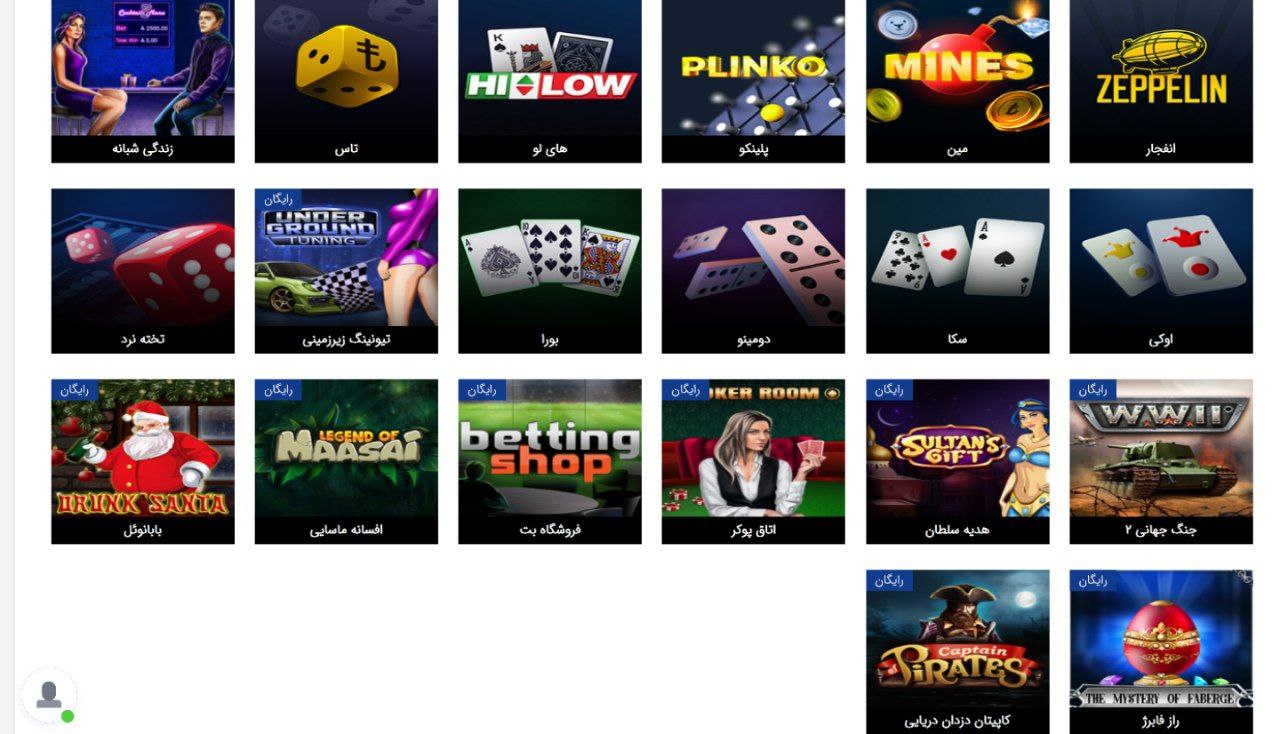Open the nightlife bar game tile
Screen dimensions: 1280x734
(x=143, y=81)
